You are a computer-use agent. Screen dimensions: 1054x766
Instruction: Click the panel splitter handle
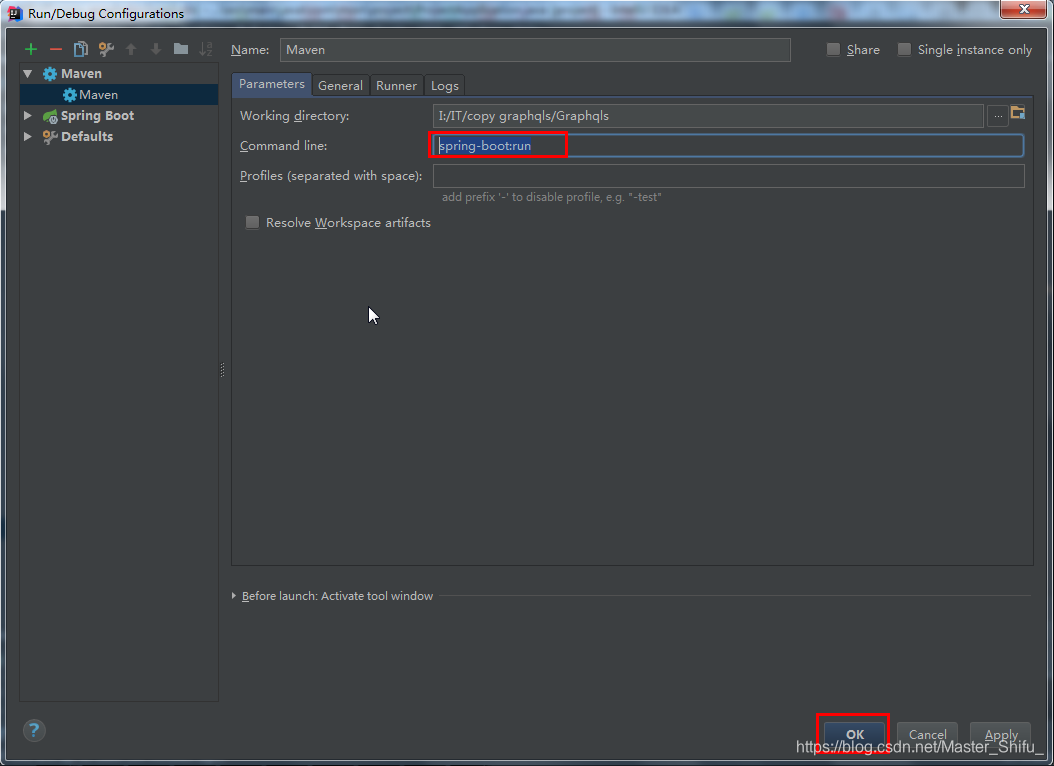click(x=222, y=370)
